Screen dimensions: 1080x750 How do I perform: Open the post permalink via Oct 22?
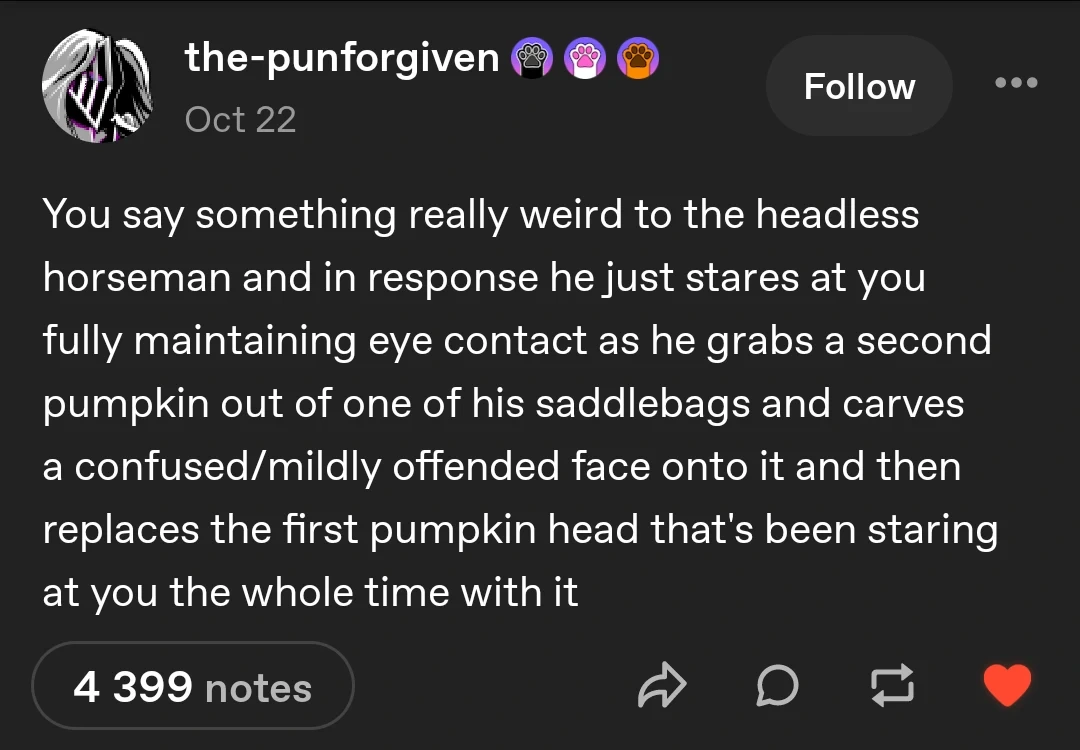[x=240, y=120]
